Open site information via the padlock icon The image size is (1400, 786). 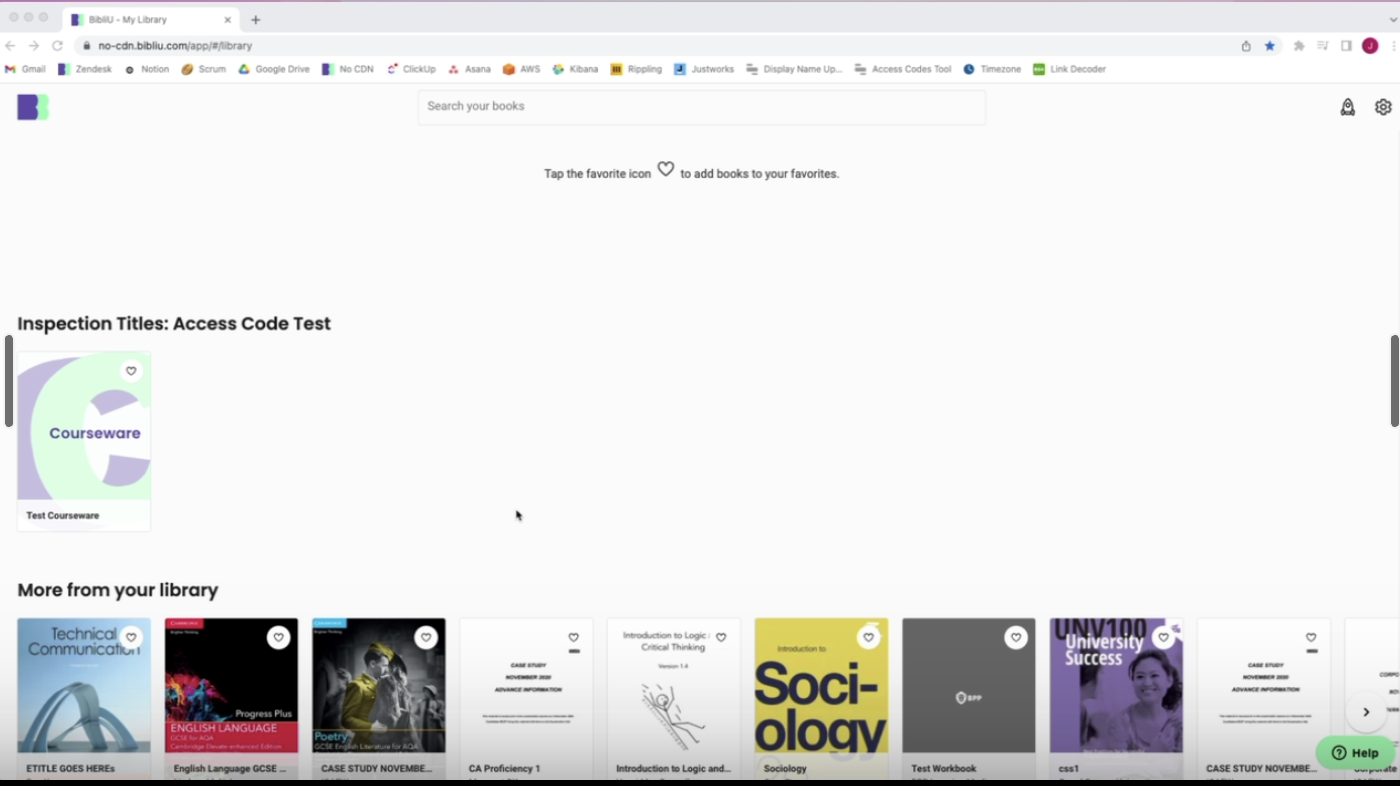[86, 45]
